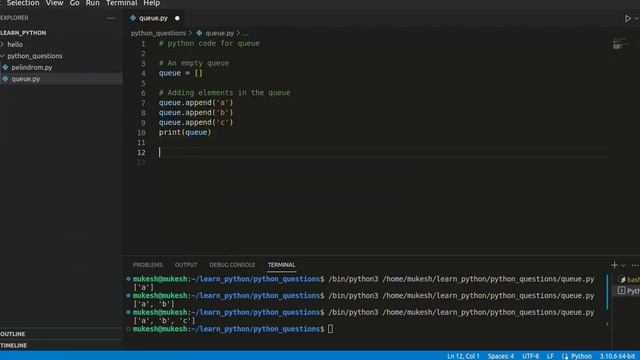Viewport: 640px width, 360px height.
Task: Open the Run menu
Action: point(93,3)
